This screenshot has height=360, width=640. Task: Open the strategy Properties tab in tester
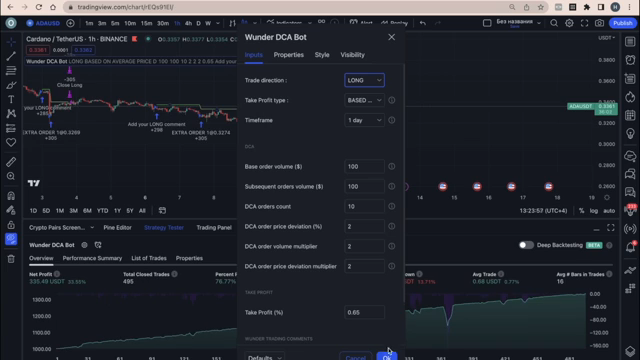point(189,258)
